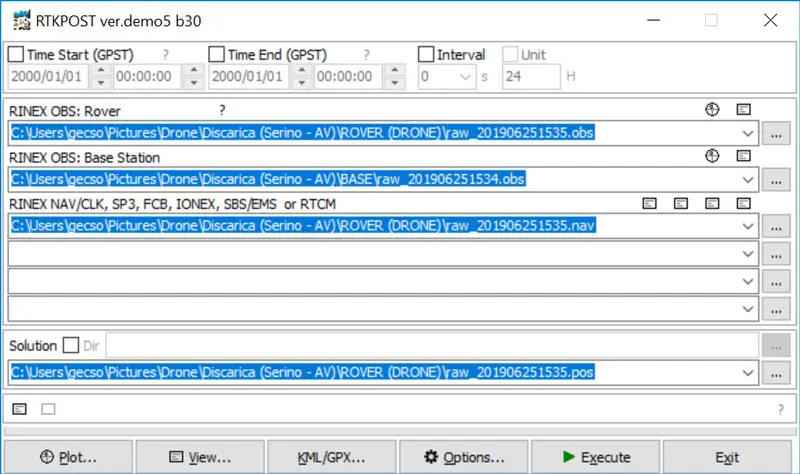Increase the Time End date value

pos(302,70)
